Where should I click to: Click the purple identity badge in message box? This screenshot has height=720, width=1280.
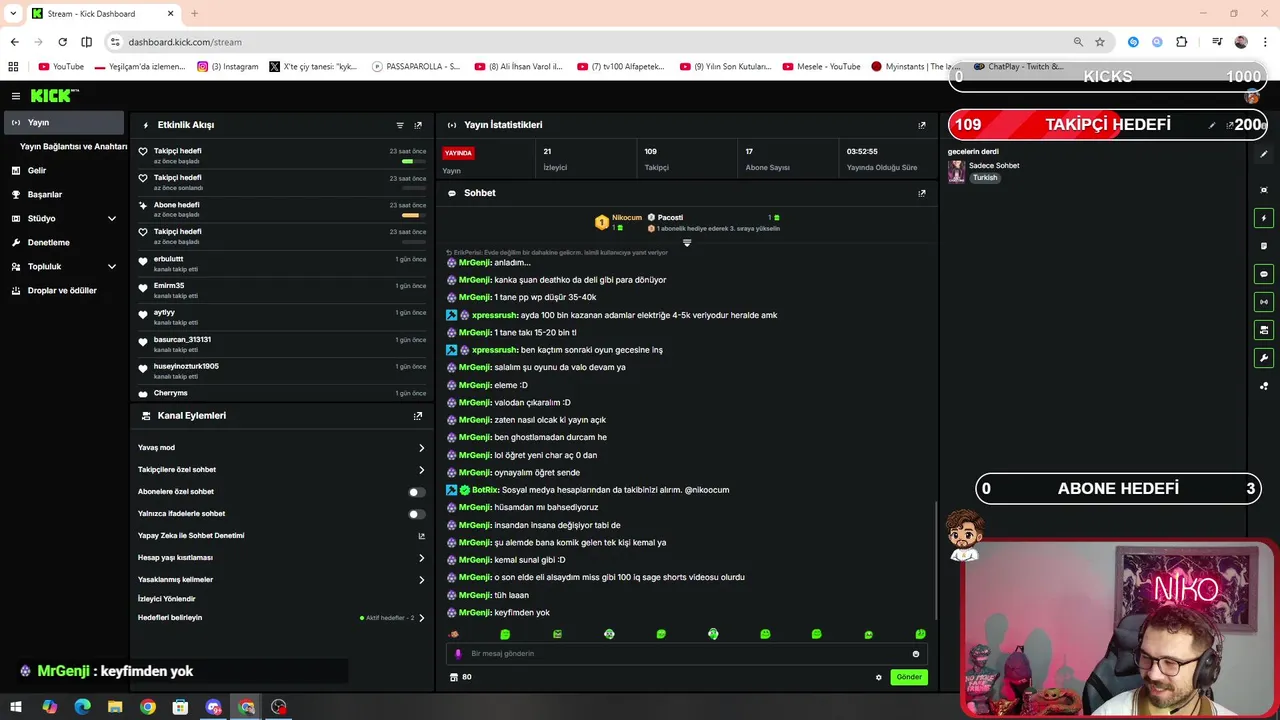tap(458, 654)
